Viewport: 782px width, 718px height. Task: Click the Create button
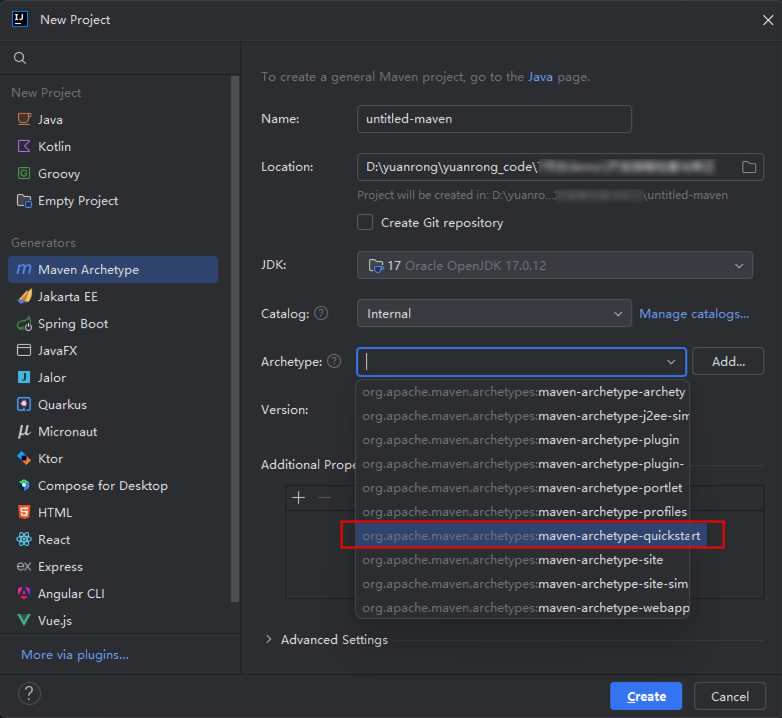[646, 696]
